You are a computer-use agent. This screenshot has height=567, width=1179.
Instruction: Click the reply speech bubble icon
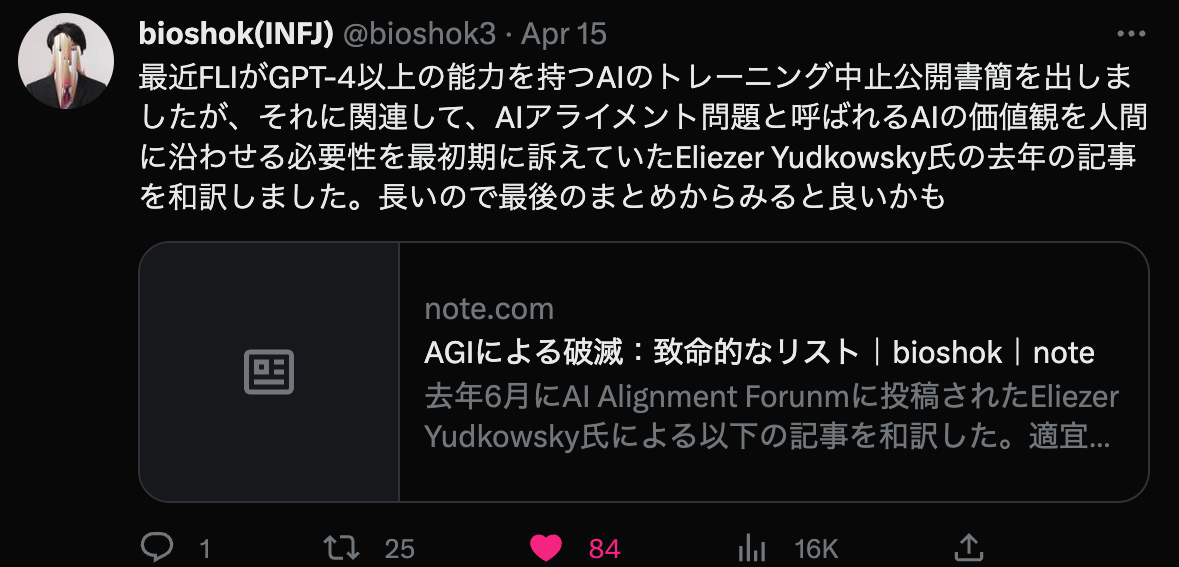(x=157, y=547)
